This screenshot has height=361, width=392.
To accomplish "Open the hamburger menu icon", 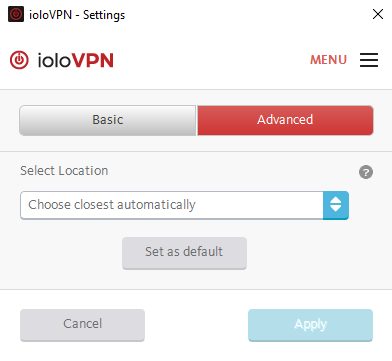I will click(x=369, y=60).
